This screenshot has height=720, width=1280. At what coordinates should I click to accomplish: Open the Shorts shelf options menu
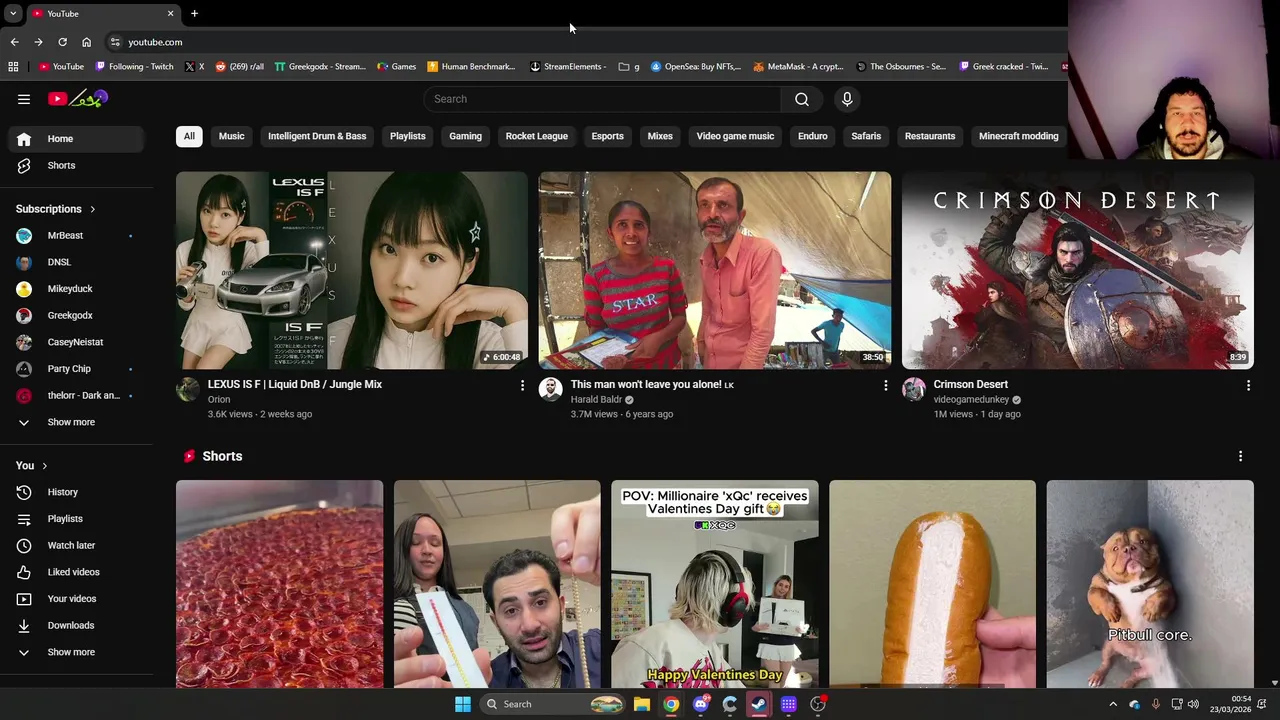tap(1240, 456)
